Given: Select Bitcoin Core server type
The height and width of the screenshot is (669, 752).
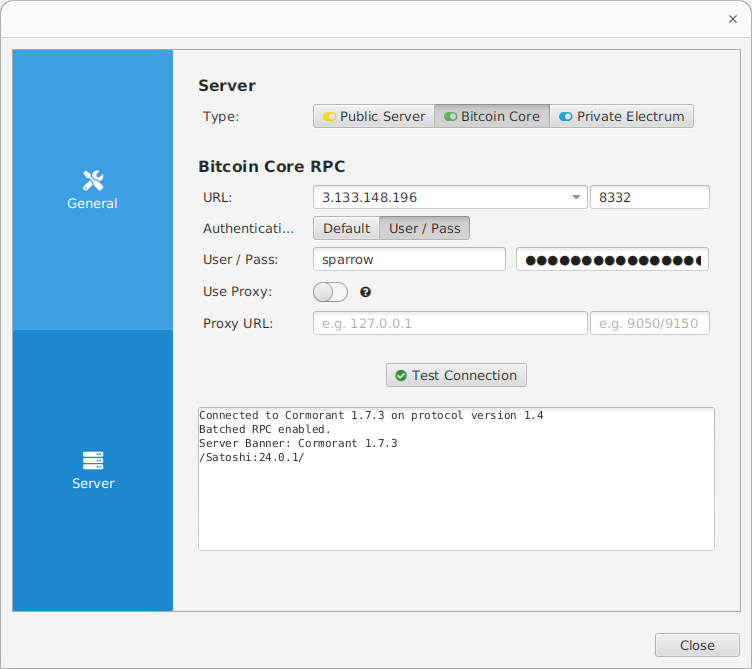Looking at the screenshot, I should 492,117.
